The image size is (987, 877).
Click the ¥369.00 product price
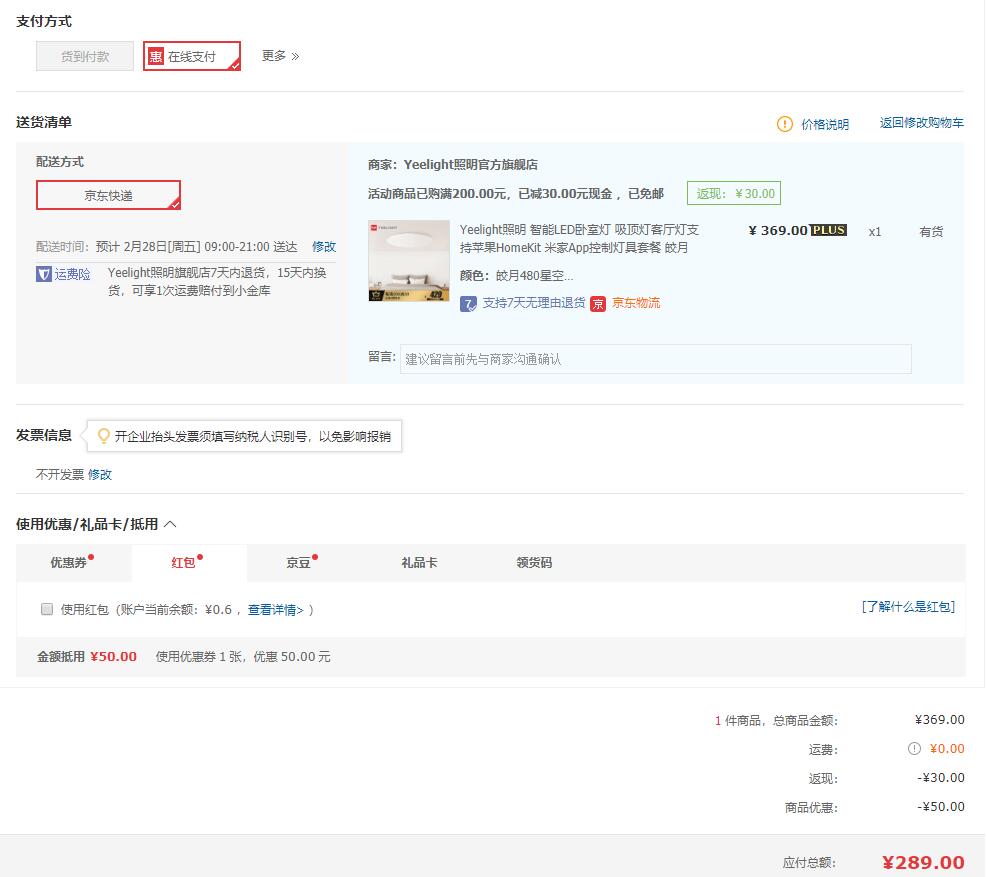click(x=777, y=230)
